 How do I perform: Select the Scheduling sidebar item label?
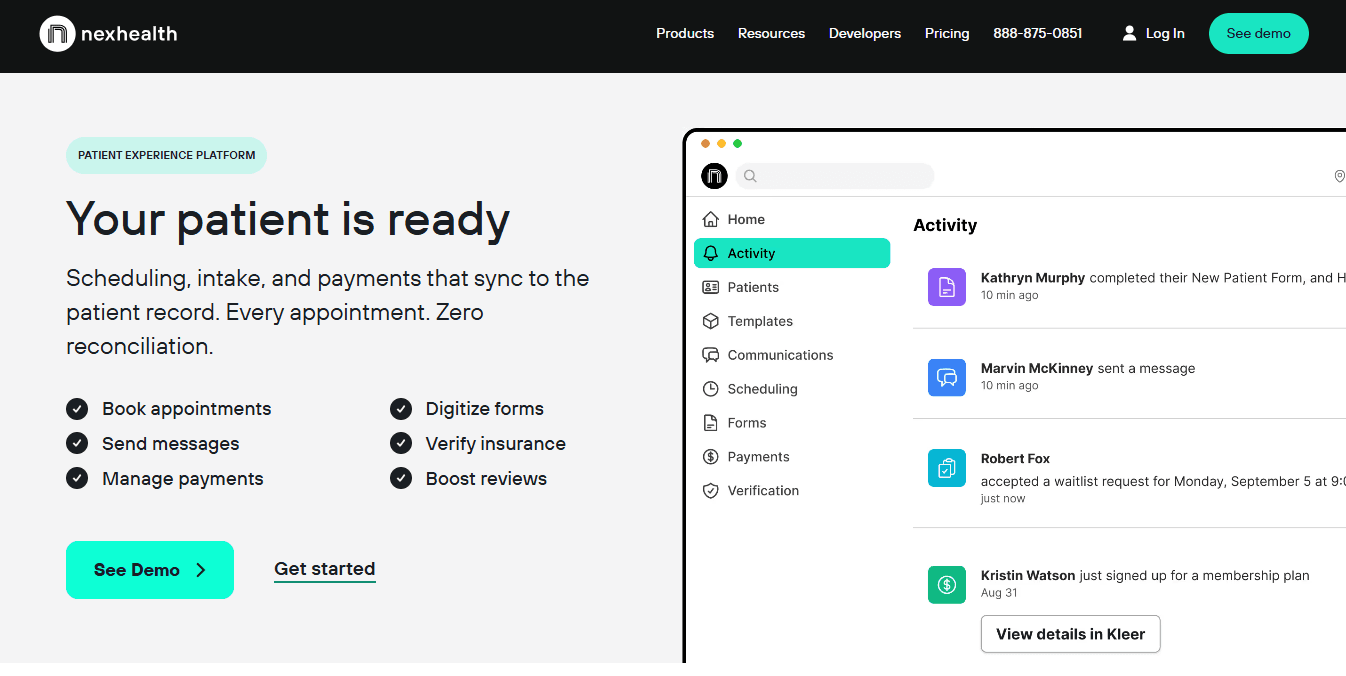[763, 389]
